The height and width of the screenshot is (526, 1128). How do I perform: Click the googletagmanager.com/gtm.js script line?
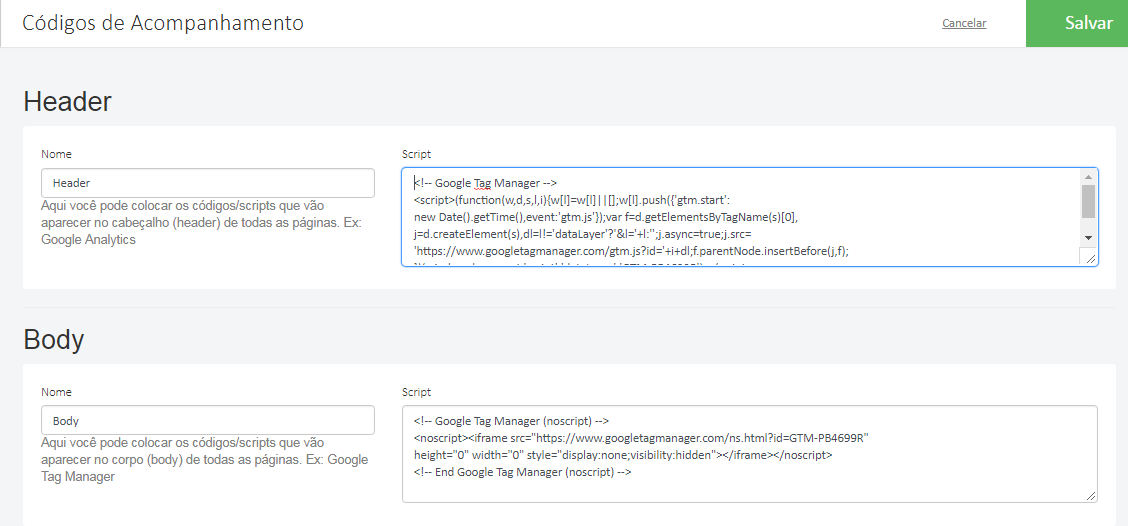(x=632, y=251)
